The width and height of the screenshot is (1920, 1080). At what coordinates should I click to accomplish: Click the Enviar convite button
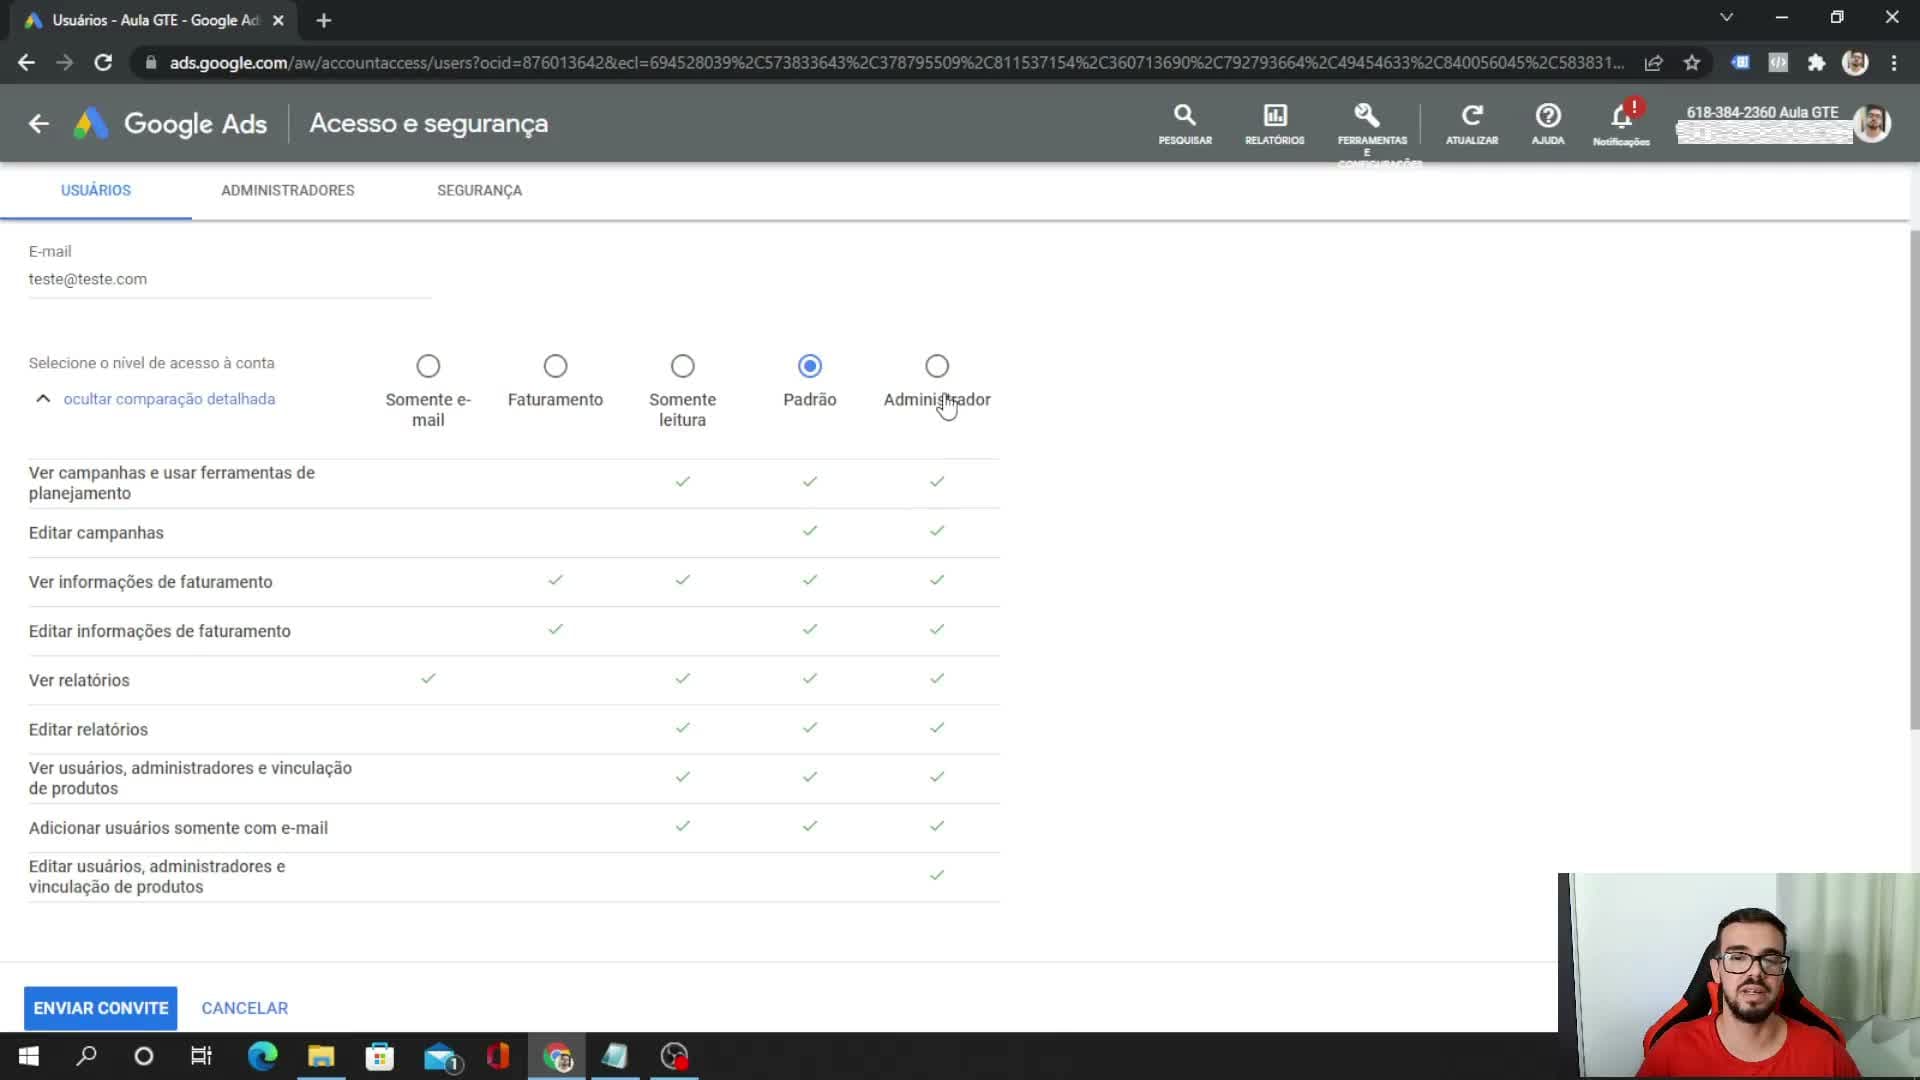[101, 1008]
